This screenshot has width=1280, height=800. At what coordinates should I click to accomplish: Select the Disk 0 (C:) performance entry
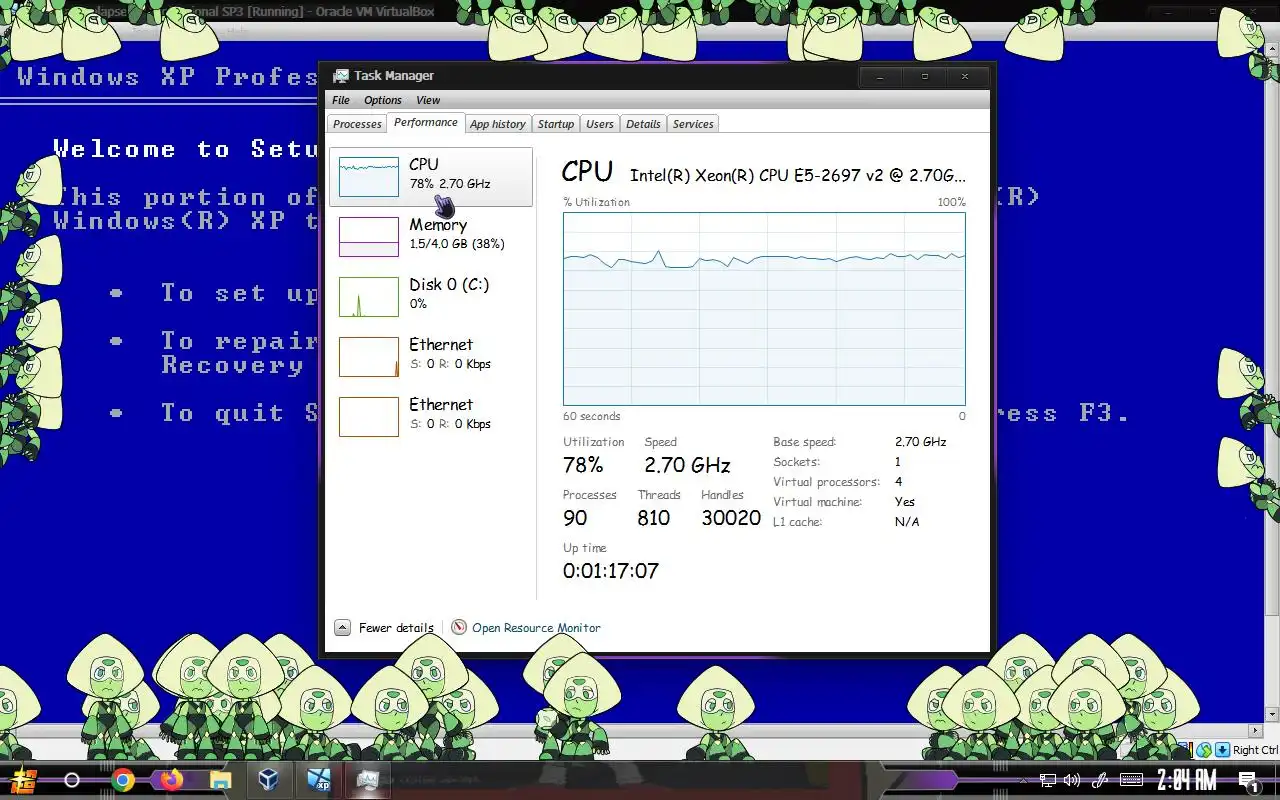tap(431, 297)
